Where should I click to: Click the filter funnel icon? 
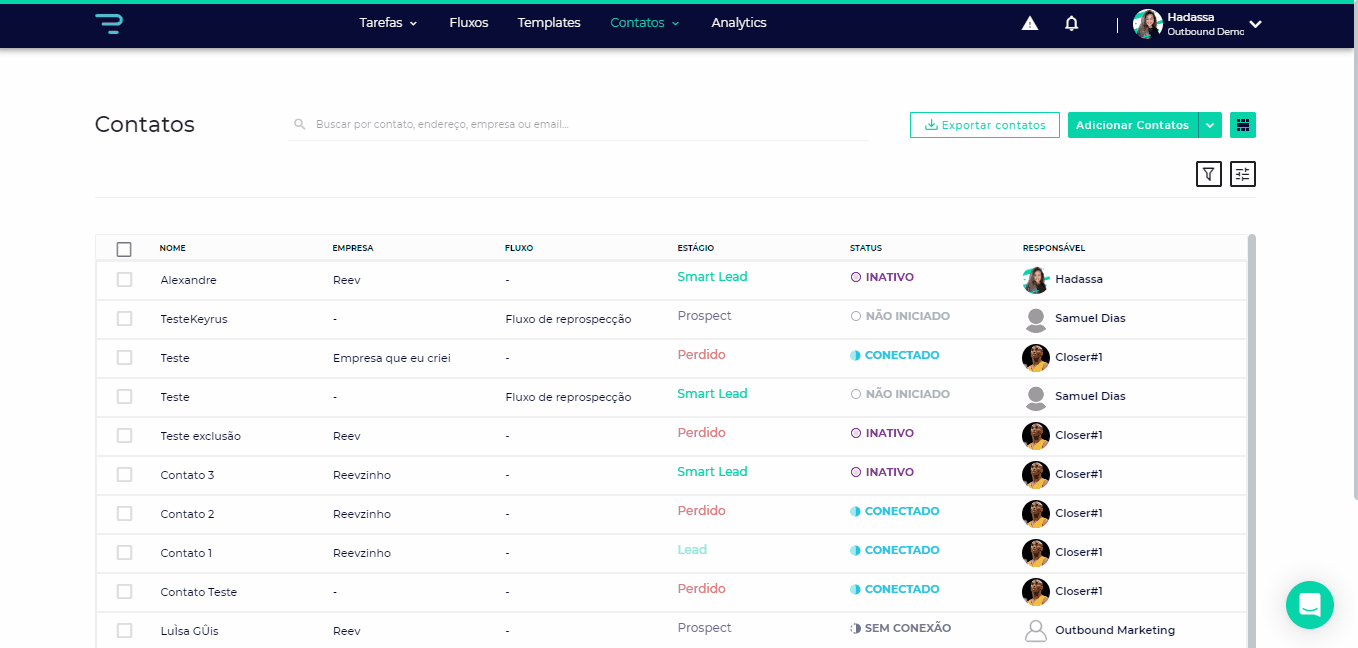point(1209,174)
